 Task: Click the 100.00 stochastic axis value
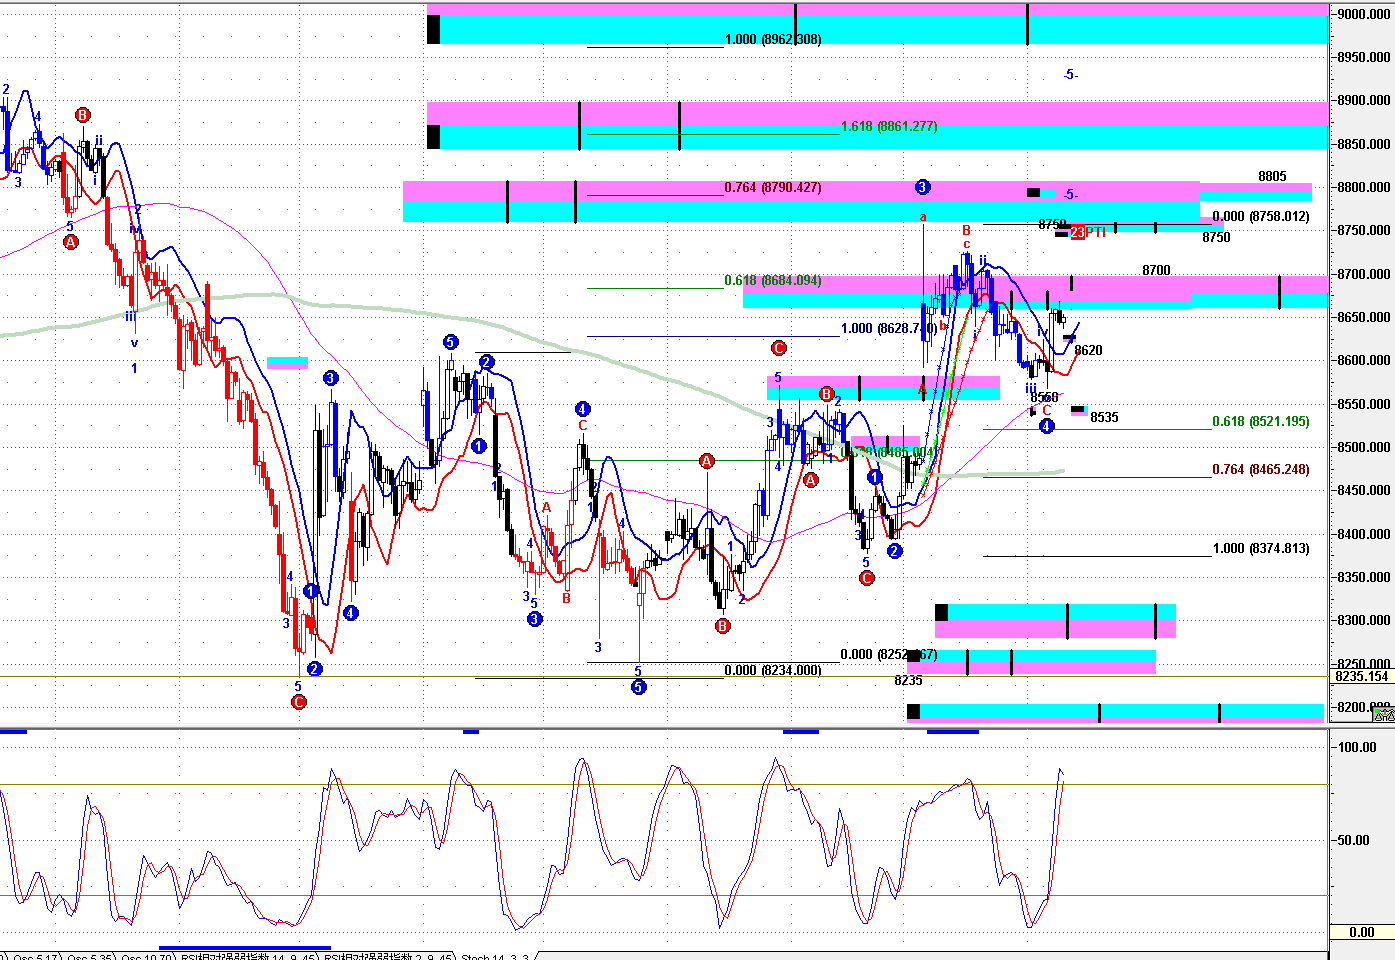(x=1358, y=748)
